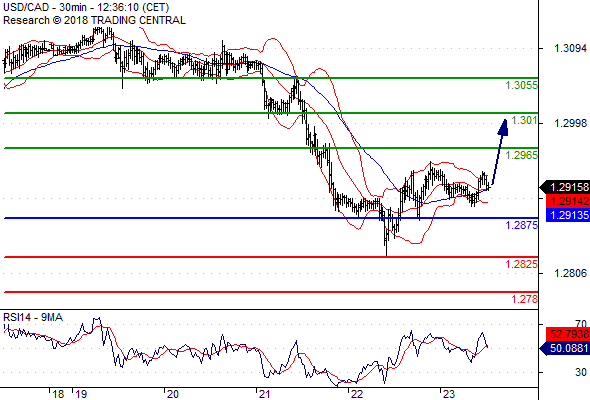The width and height of the screenshot is (590, 400).
Task: Select the Research 2018 TRADING CENTRAL caption
Action: coord(94,20)
